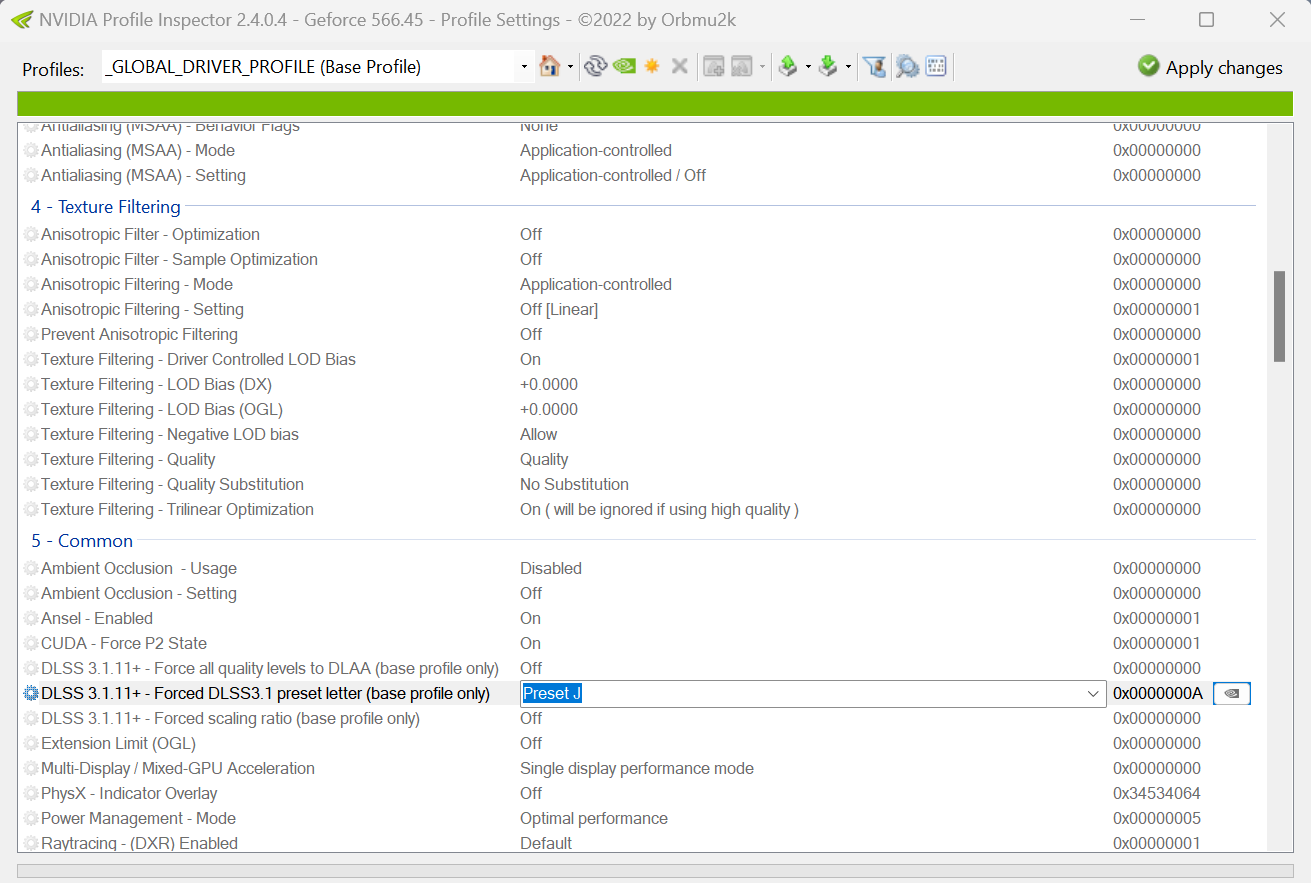The height and width of the screenshot is (883, 1311).
Task: Click the gear icon beside CUDA - Force P2 State
Action: click(31, 644)
